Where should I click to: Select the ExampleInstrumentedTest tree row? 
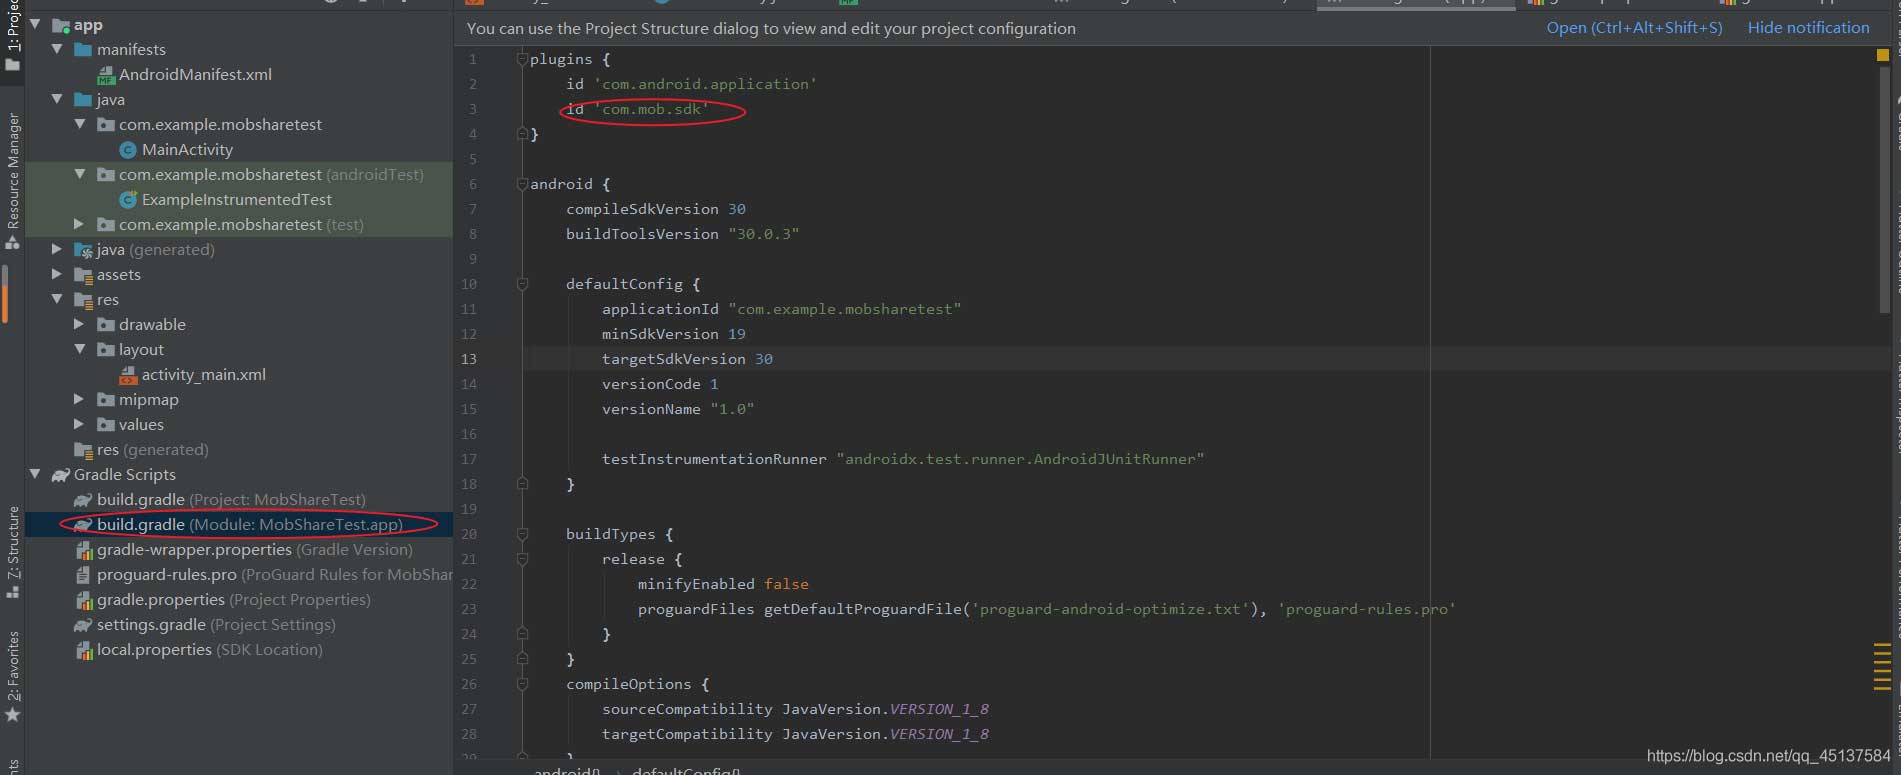239,199
